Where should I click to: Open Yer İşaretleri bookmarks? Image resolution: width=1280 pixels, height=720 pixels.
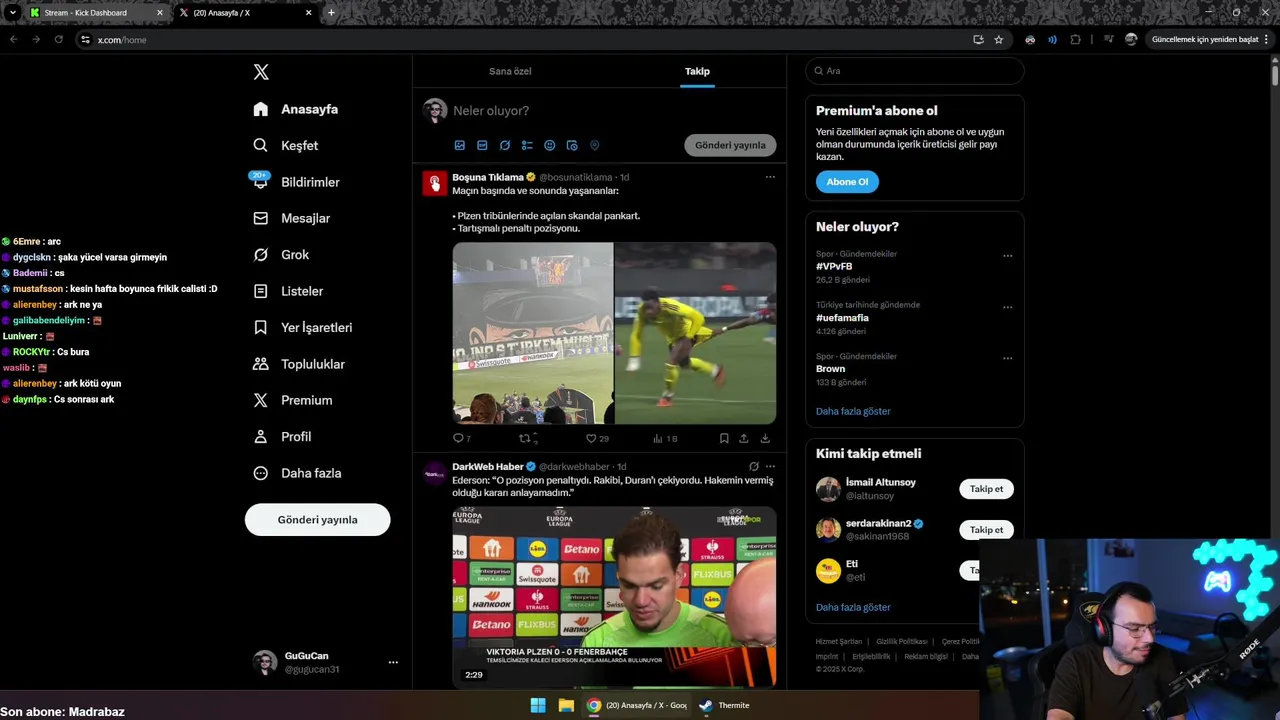click(x=303, y=327)
